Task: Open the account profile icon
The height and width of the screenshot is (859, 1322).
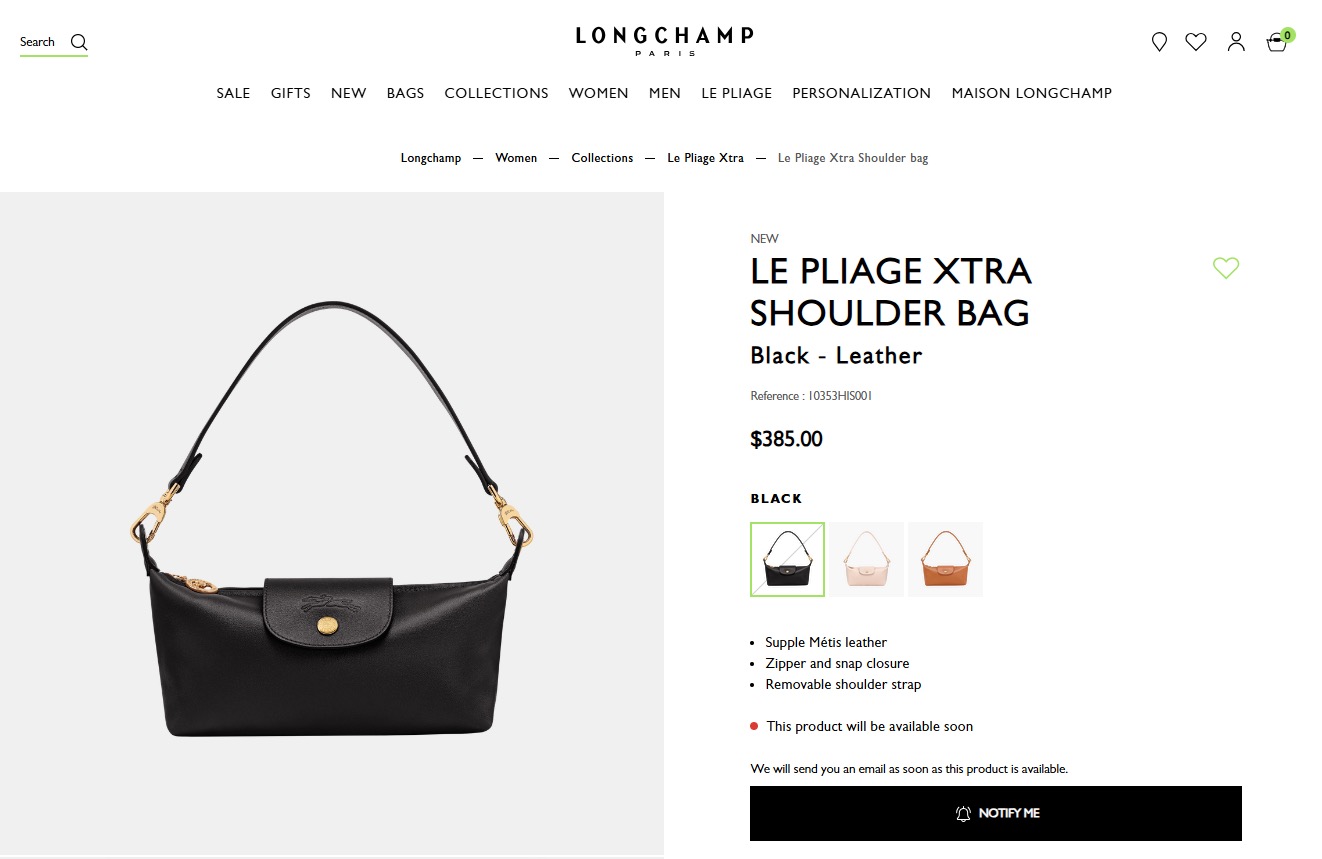Action: coord(1236,42)
